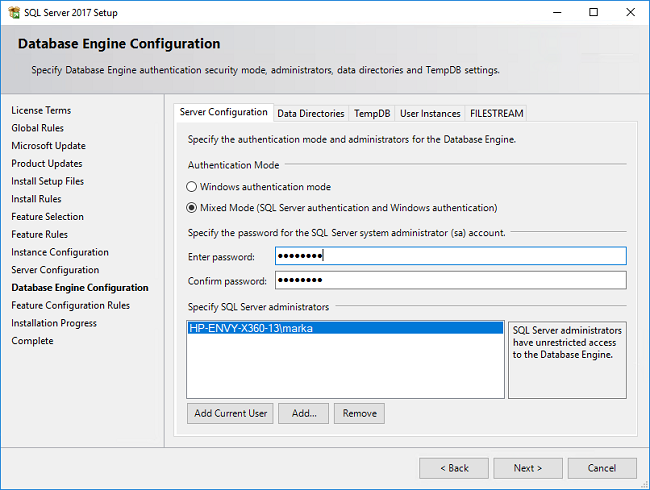The width and height of the screenshot is (650, 490).
Task: Click the SQL Server administrators help text box
Action: [x=567, y=360]
